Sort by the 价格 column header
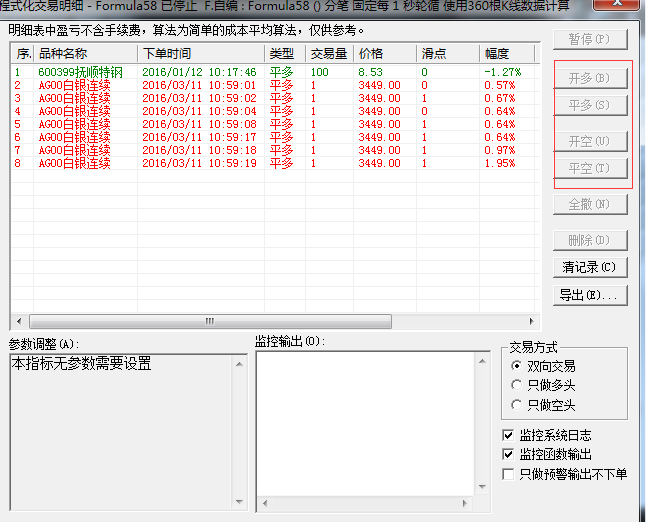The height and width of the screenshot is (522, 646). [x=385, y=54]
